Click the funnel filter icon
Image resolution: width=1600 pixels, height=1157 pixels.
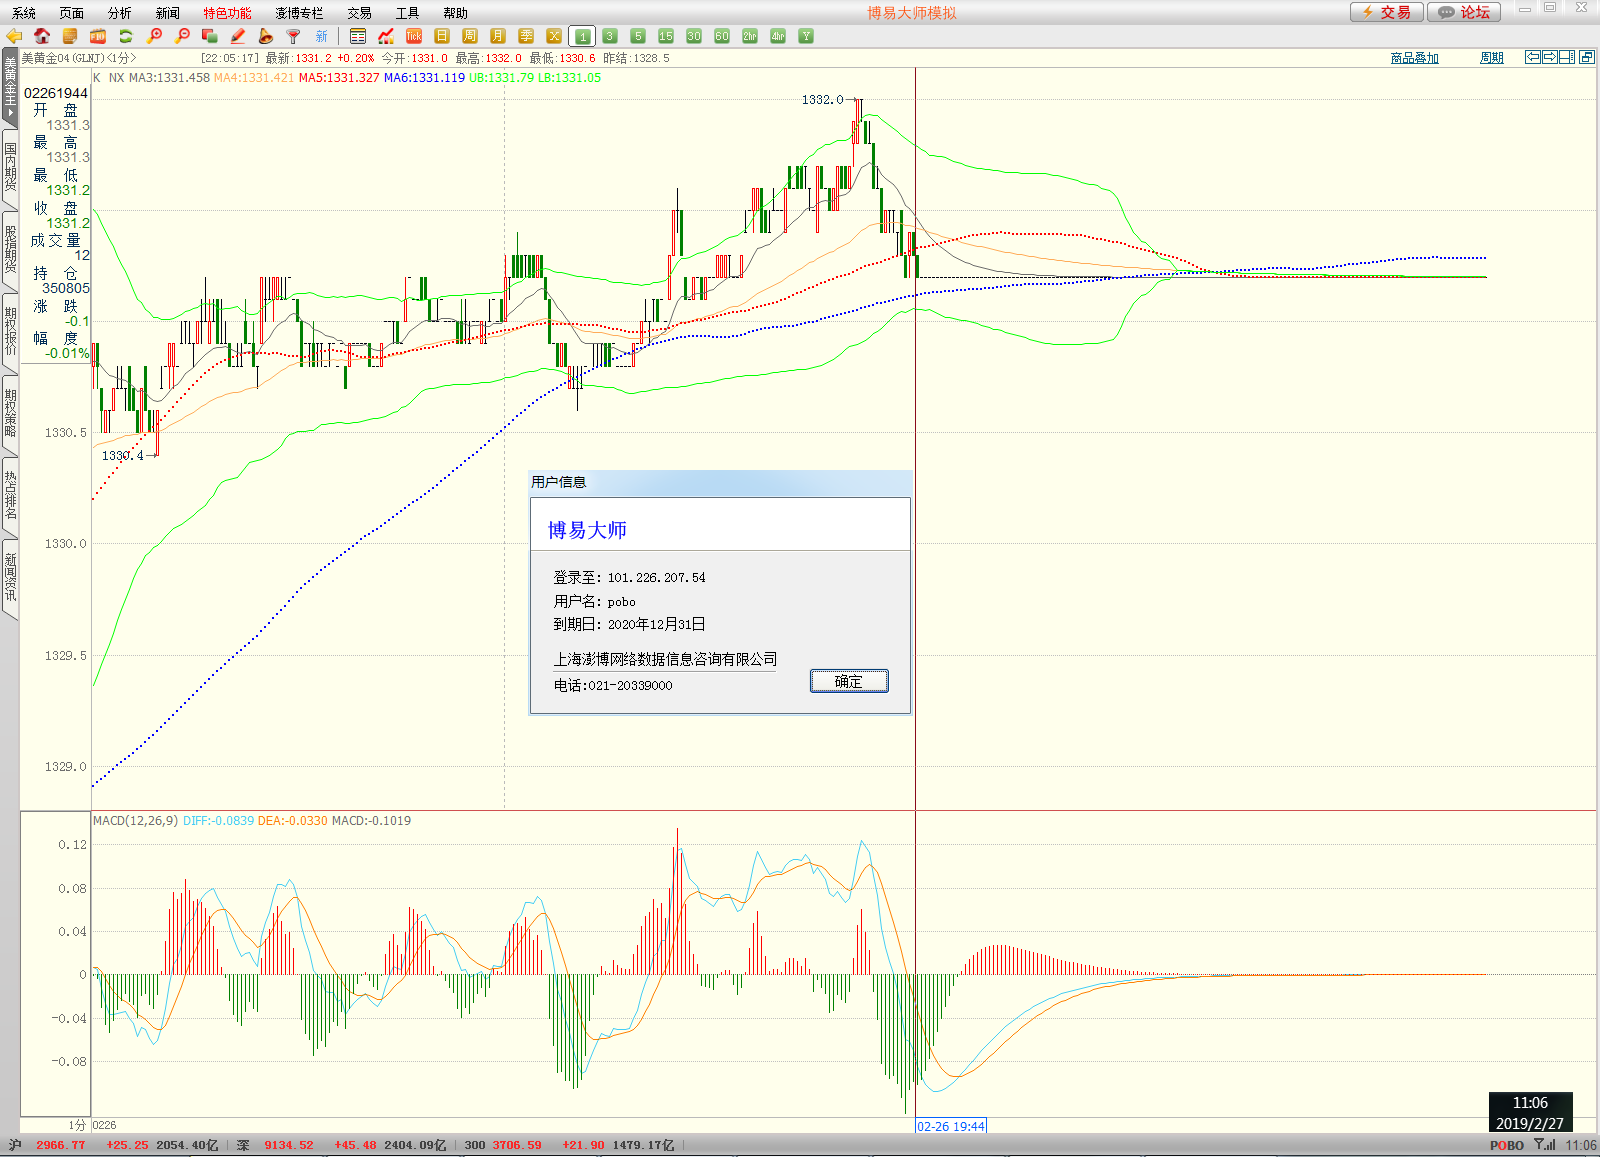[294, 36]
